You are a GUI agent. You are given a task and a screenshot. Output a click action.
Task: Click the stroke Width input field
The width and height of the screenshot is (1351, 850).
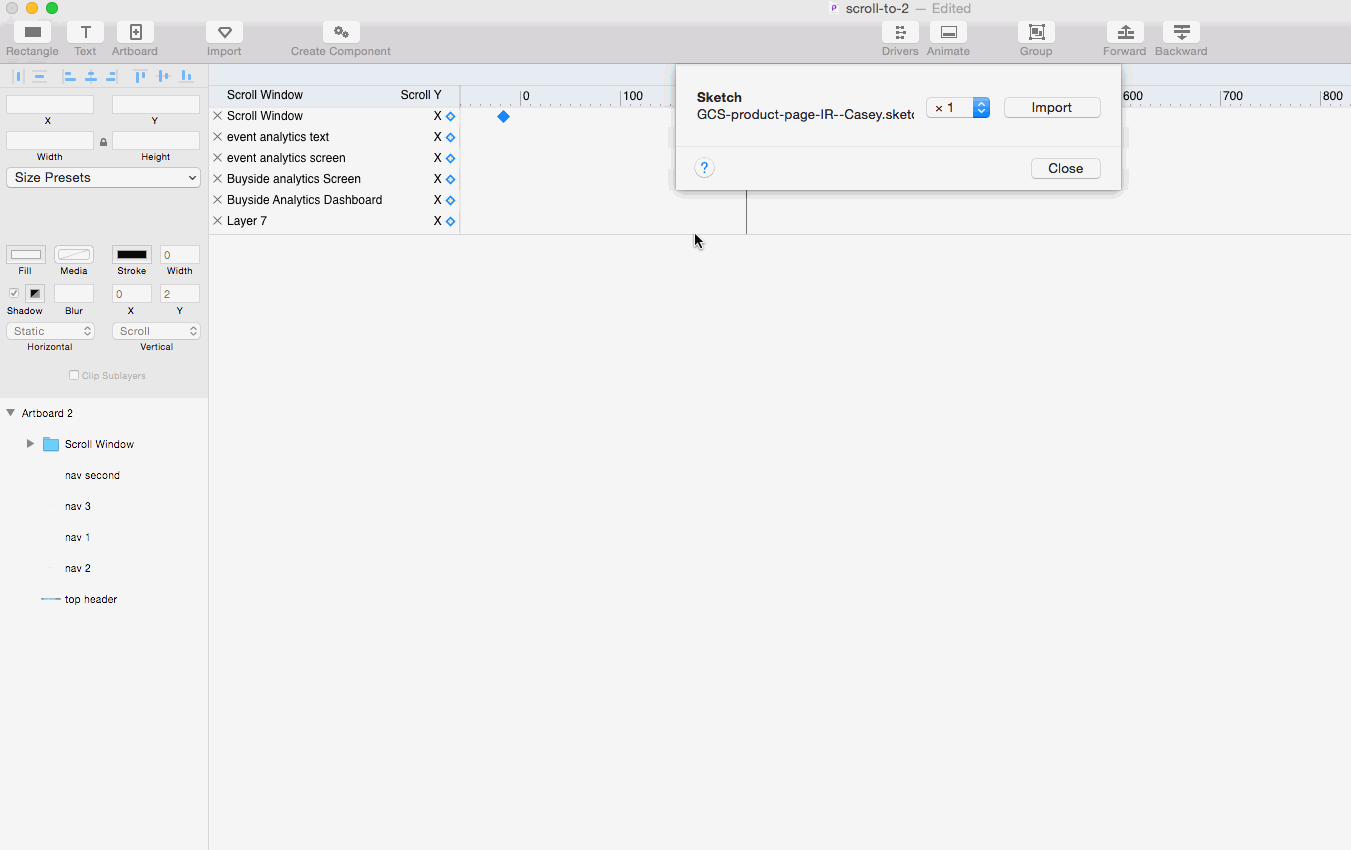click(x=180, y=255)
